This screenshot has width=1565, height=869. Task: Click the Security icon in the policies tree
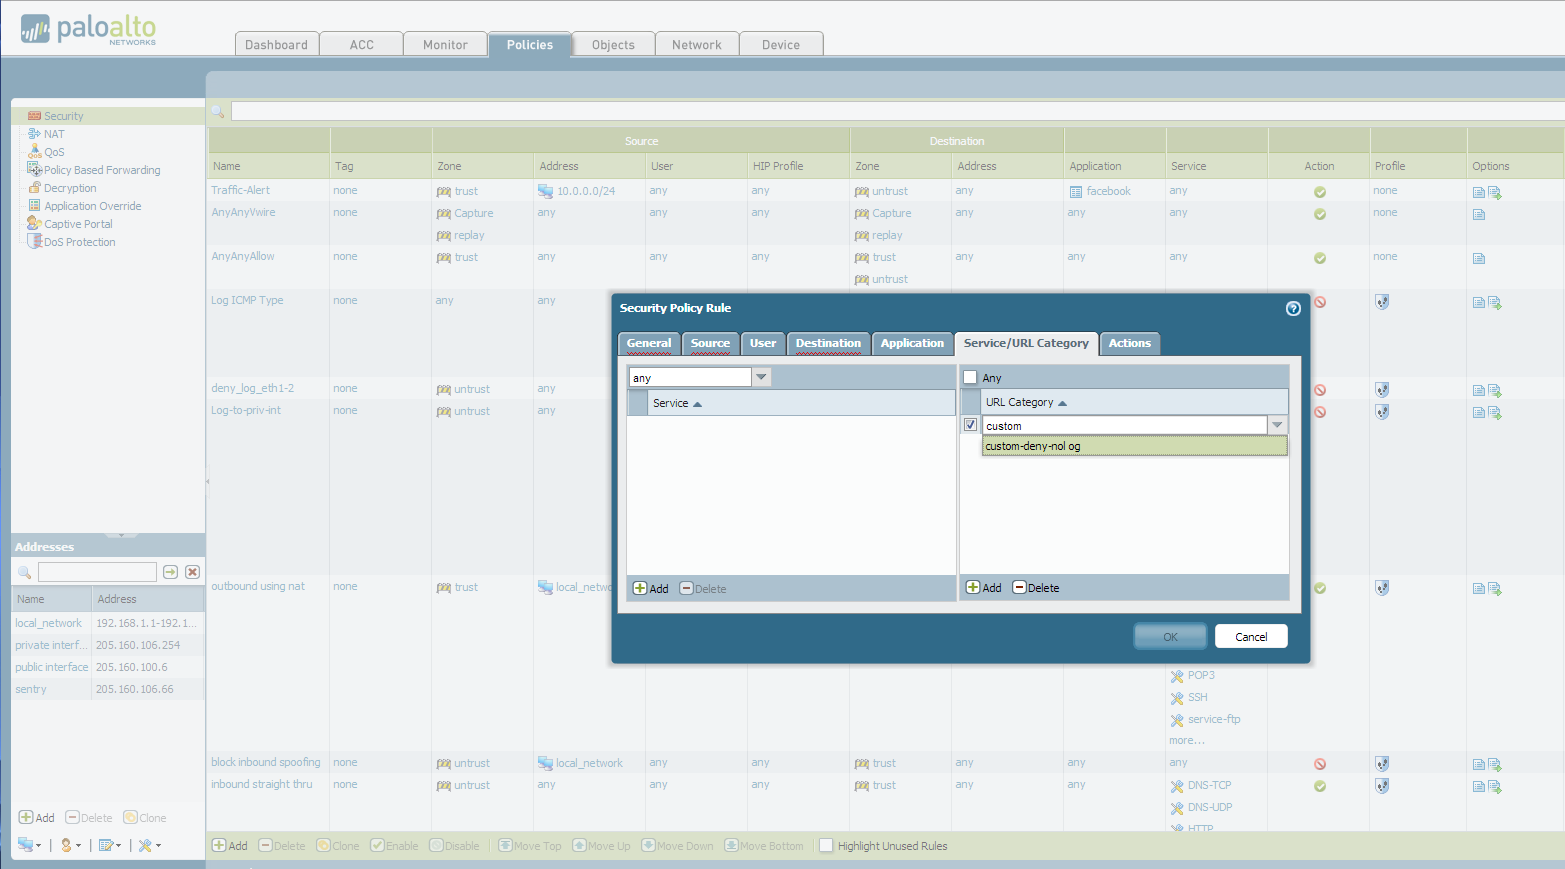[34, 116]
